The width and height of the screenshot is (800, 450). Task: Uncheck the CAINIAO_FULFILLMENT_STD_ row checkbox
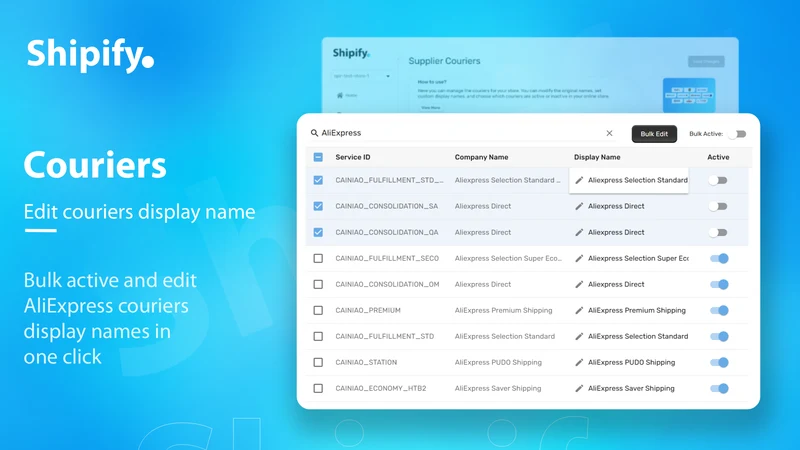pyautogui.click(x=318, y=180)
